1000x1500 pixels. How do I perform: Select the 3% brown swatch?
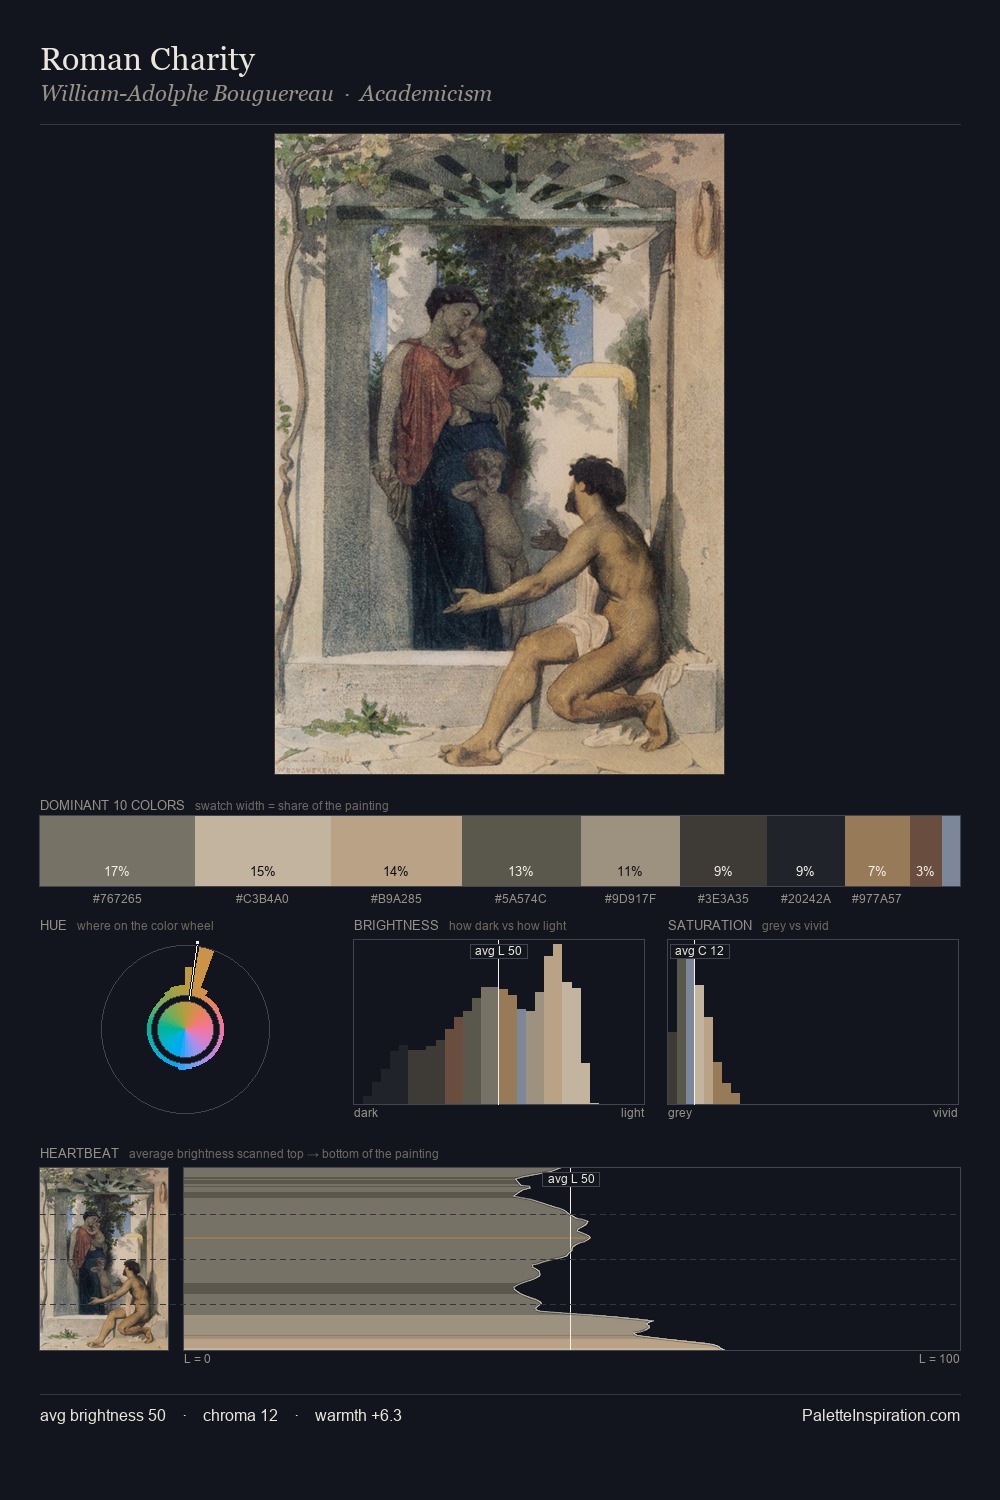coord(926,851)
